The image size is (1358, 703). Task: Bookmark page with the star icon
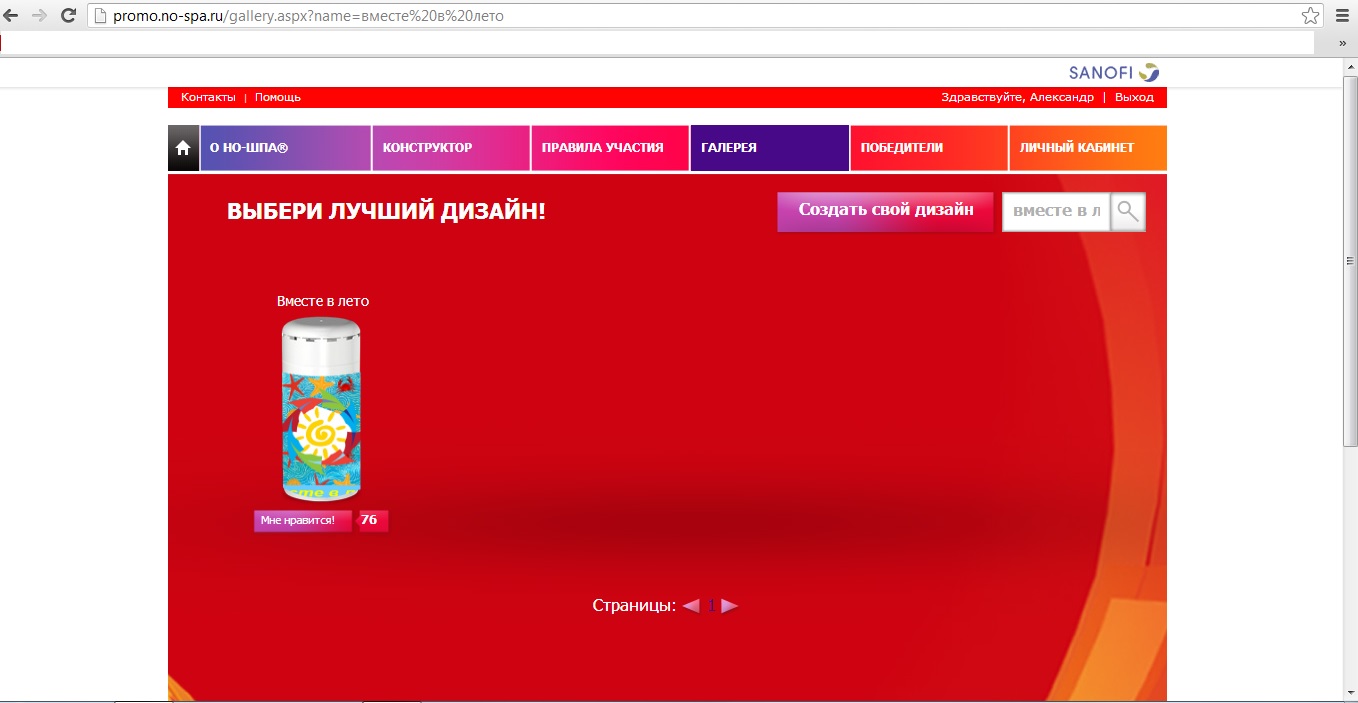click(x=1310, y=15)
